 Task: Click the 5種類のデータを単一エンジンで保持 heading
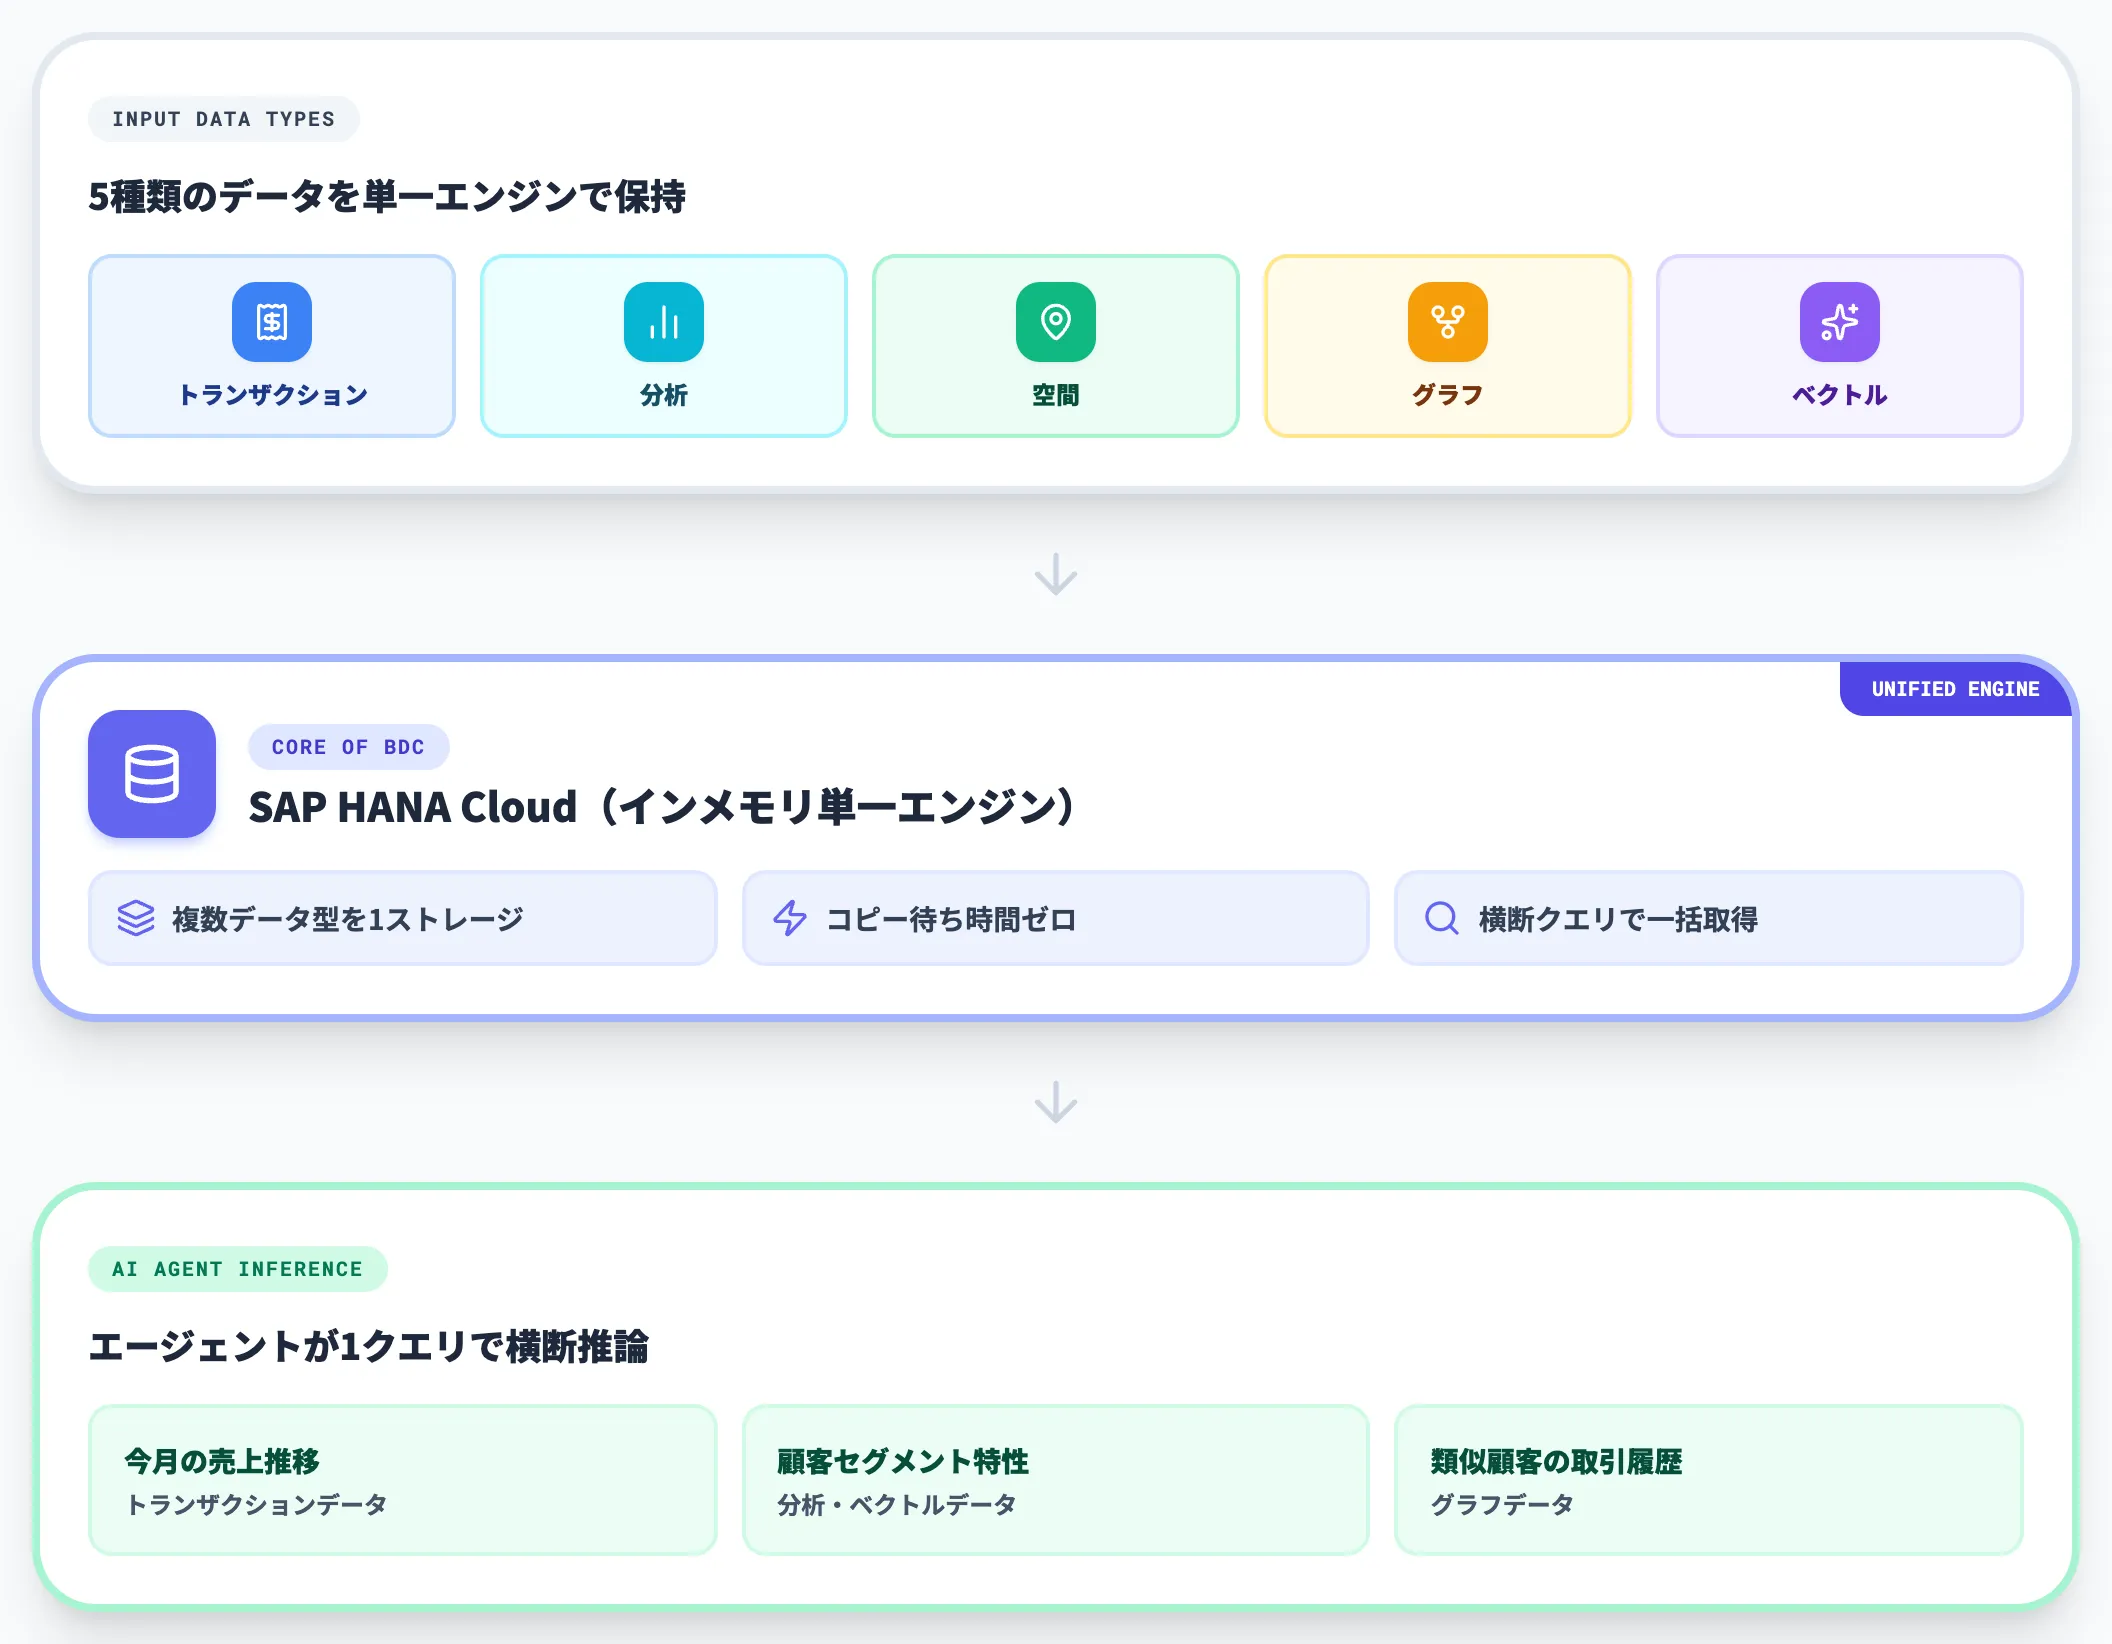(x=387, y=197)
